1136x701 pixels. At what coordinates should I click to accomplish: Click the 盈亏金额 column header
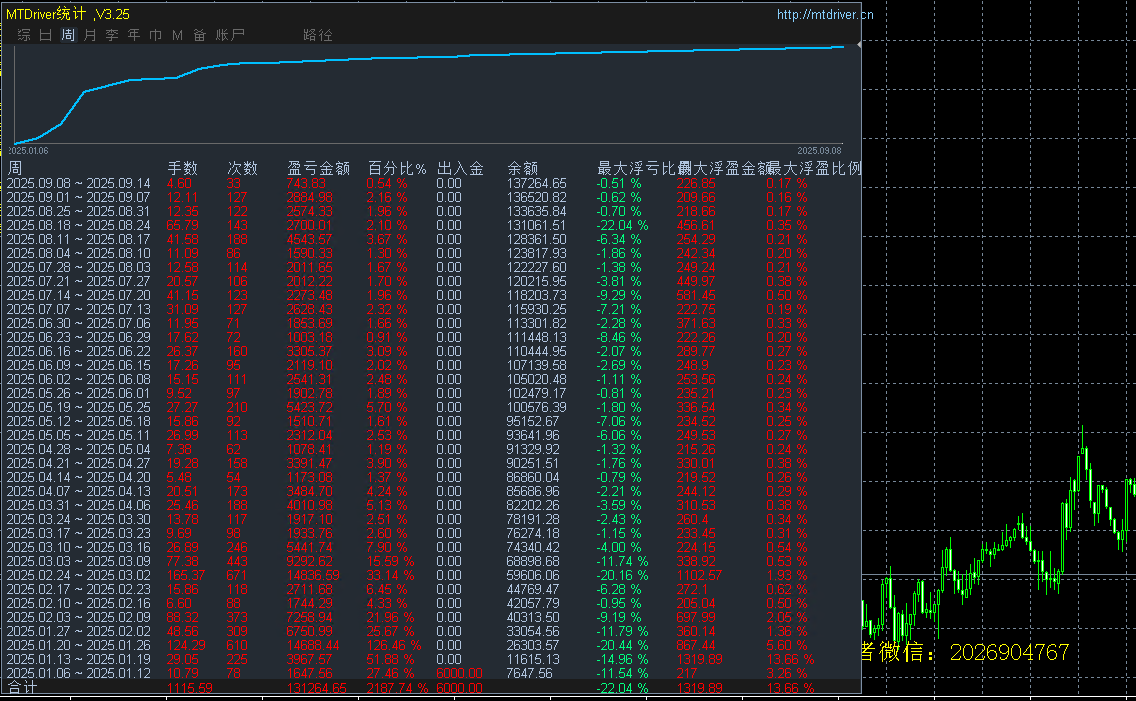click(x=318, y=168)
